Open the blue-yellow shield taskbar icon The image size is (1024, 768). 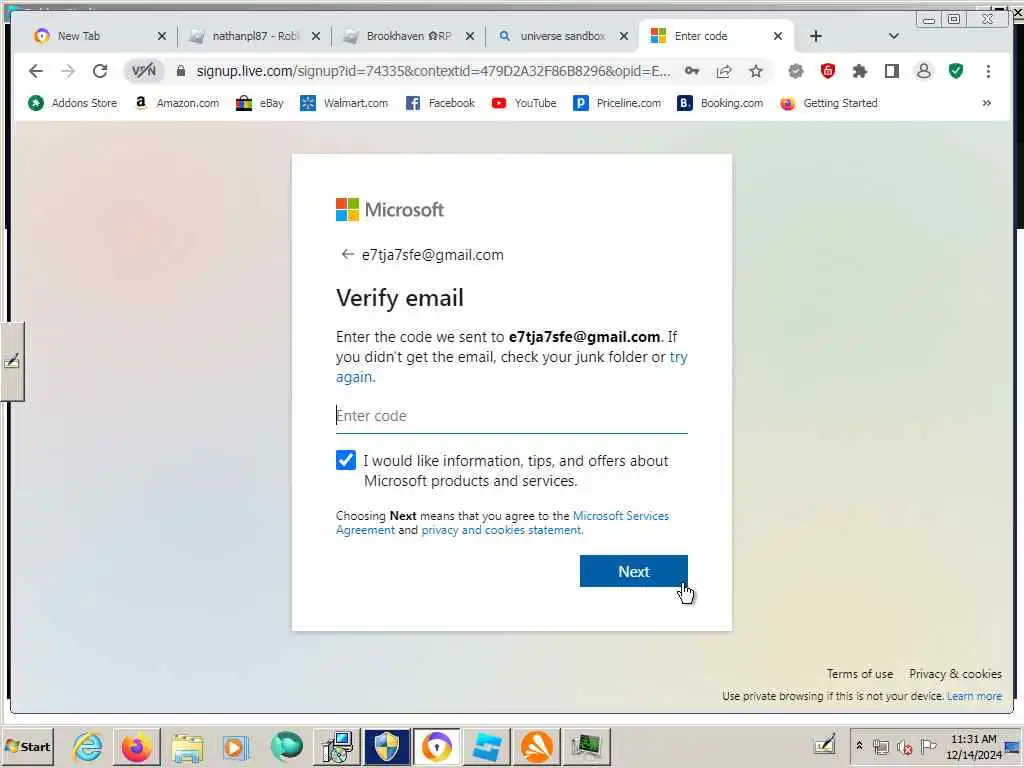click(387, 746)
